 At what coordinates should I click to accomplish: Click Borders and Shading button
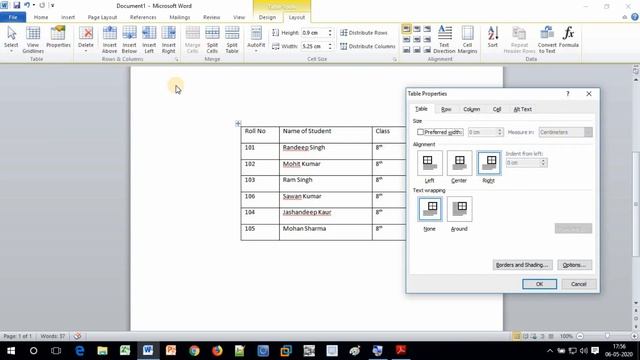(x=522, y=265)
